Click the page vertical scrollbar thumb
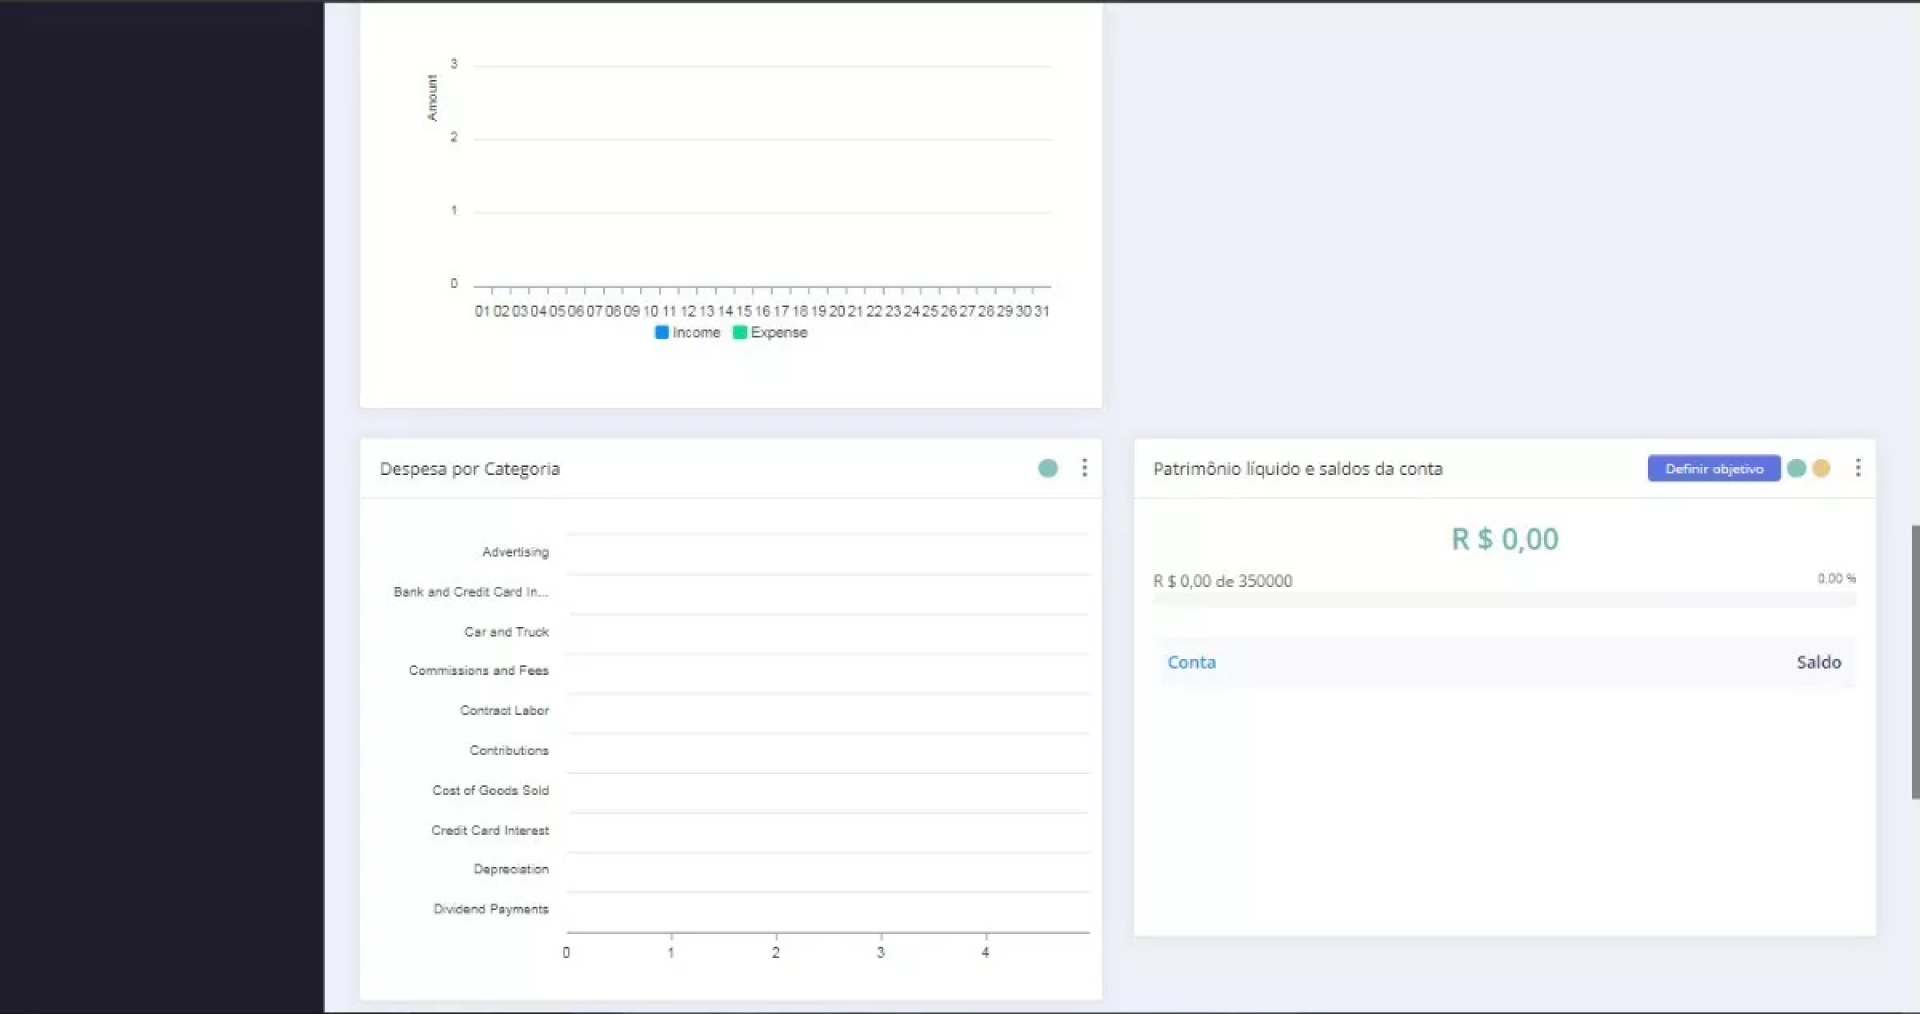 1914,660
